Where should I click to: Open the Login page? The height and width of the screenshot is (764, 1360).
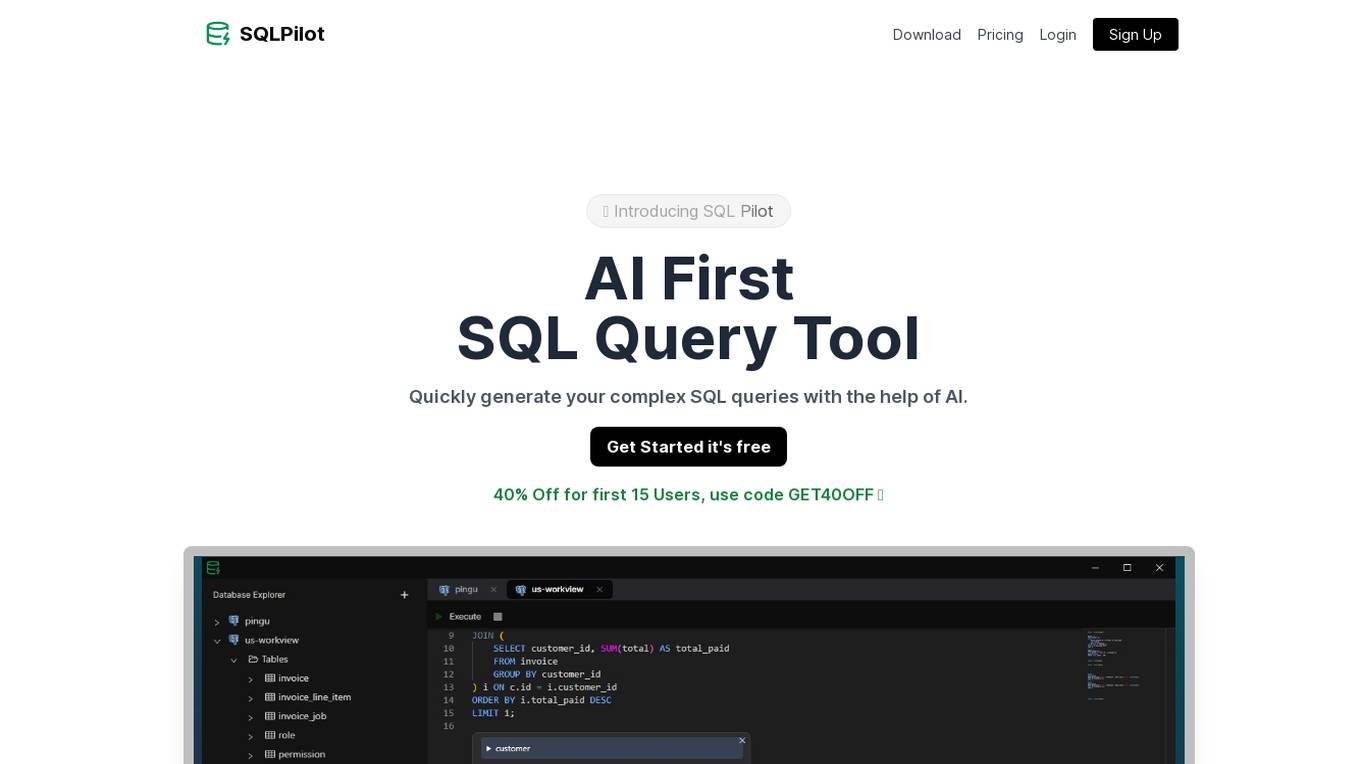click(x=1058, y=35)
